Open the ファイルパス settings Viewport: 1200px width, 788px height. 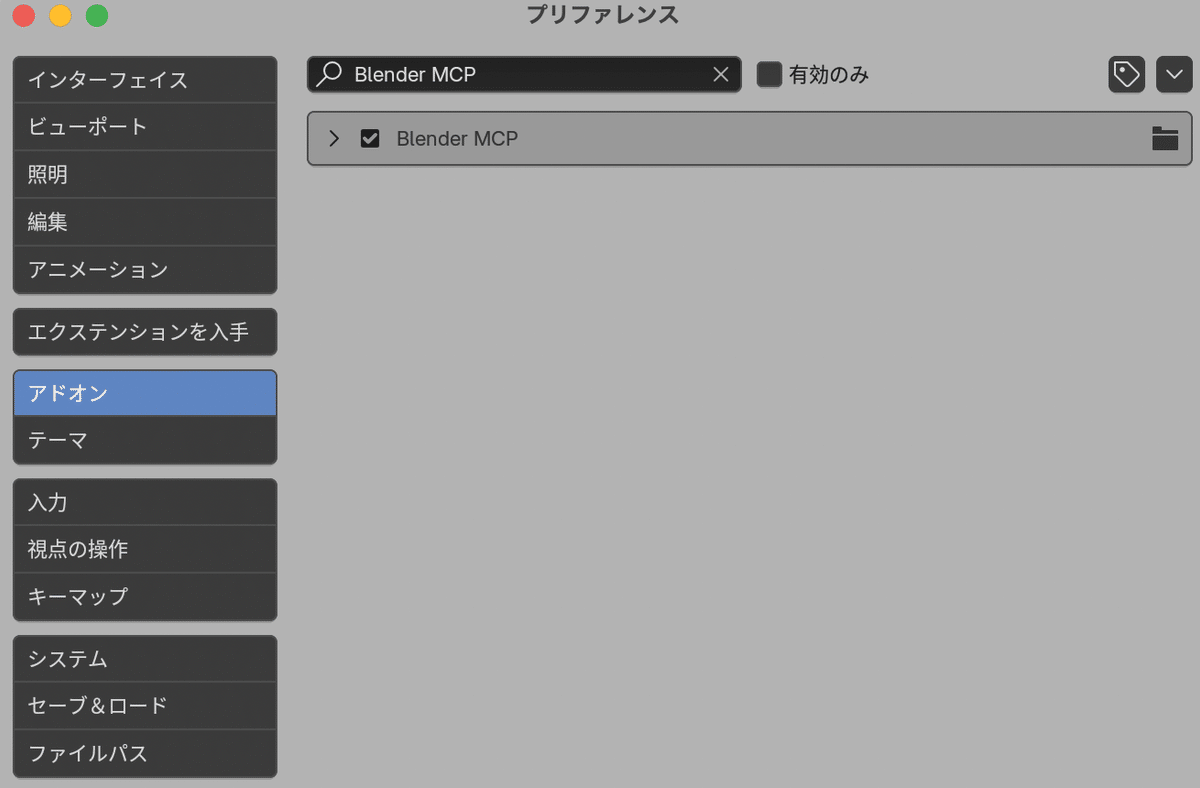(145, 754)
